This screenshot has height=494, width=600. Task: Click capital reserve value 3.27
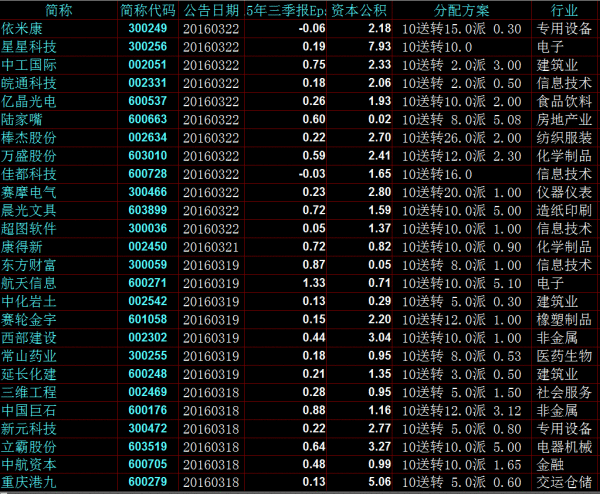point(380,447)
